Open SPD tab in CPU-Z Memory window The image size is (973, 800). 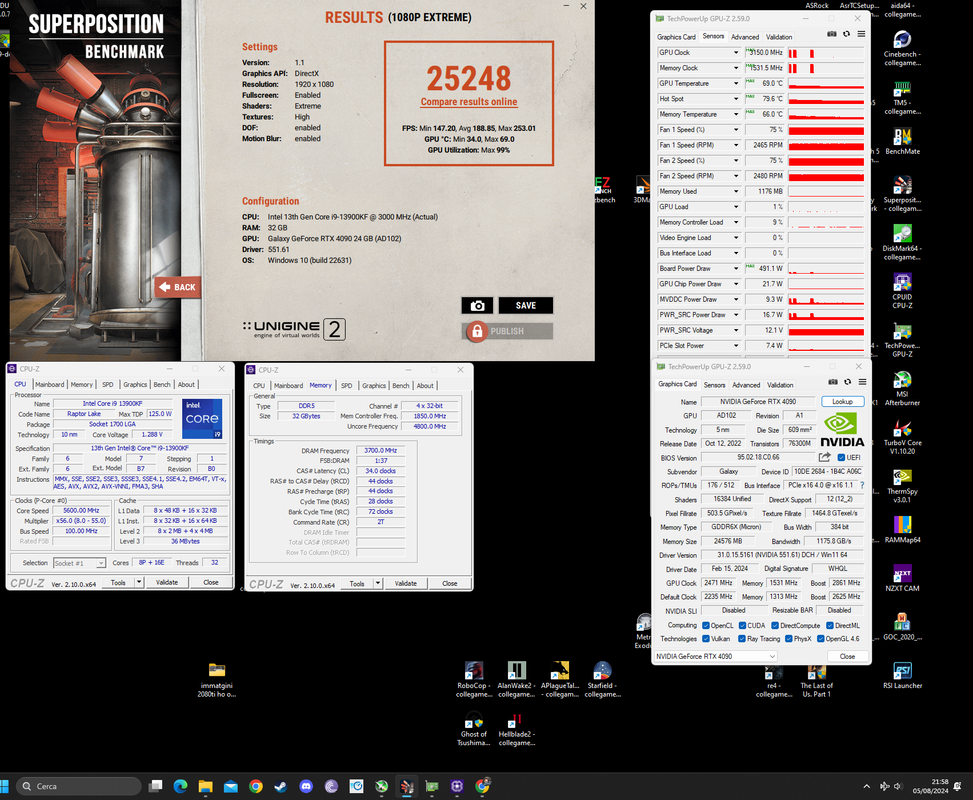pyautogui.click(x=346, y=386)
